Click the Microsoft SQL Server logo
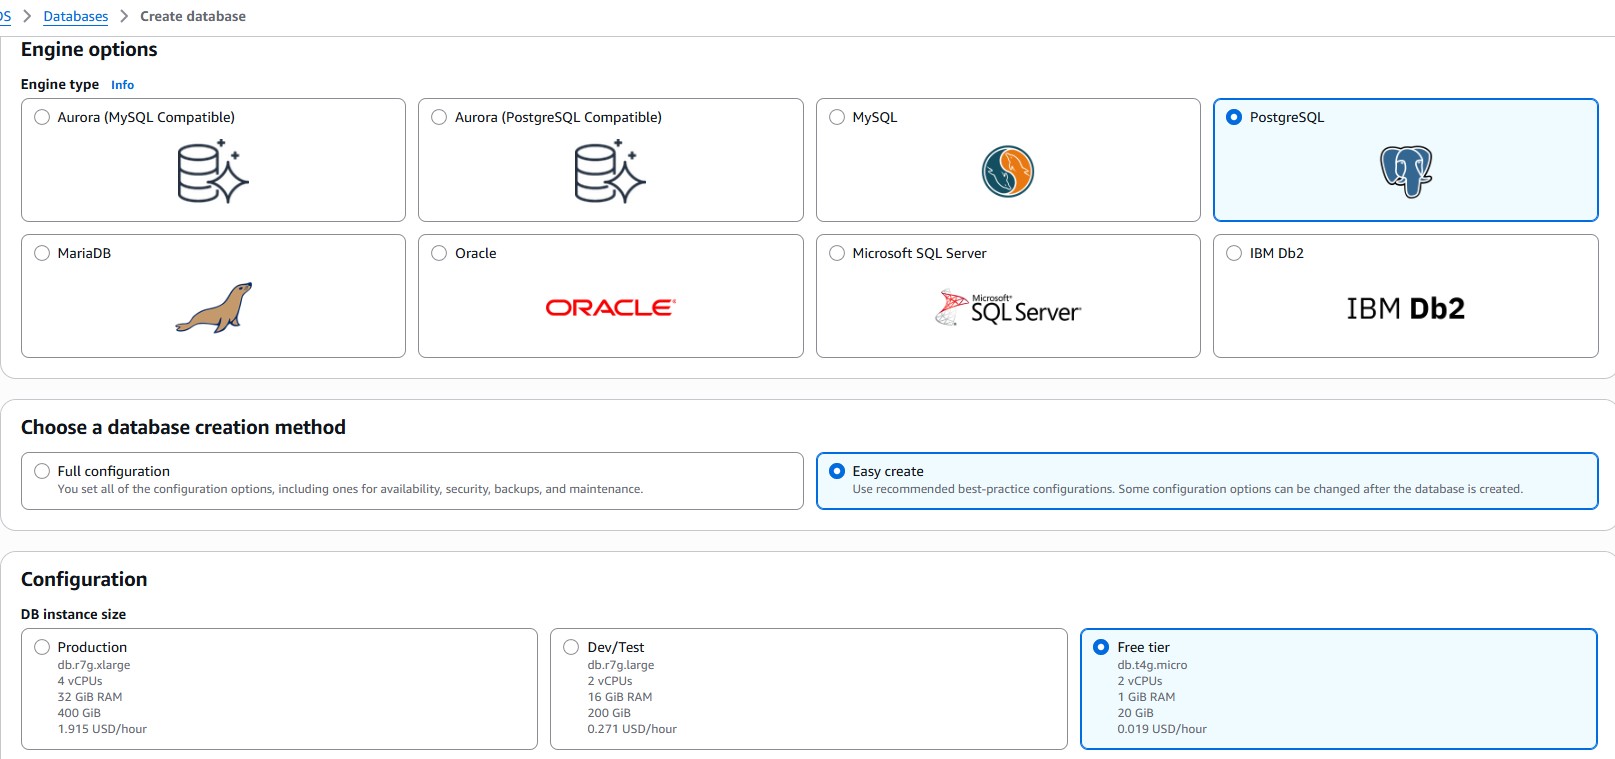This screenshot has height=759, width=1615. pyautogui.click(x=1007, y=308)
